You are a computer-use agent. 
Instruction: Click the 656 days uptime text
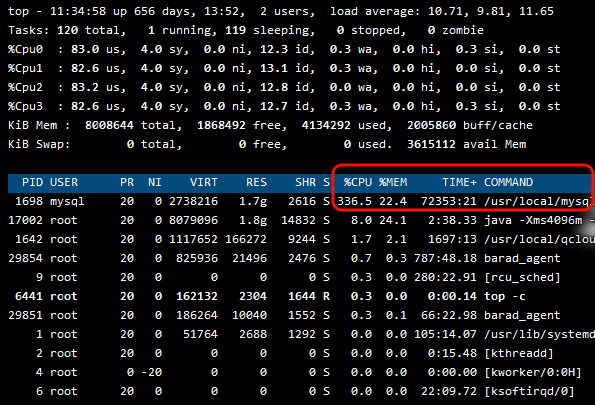point(162,12)
